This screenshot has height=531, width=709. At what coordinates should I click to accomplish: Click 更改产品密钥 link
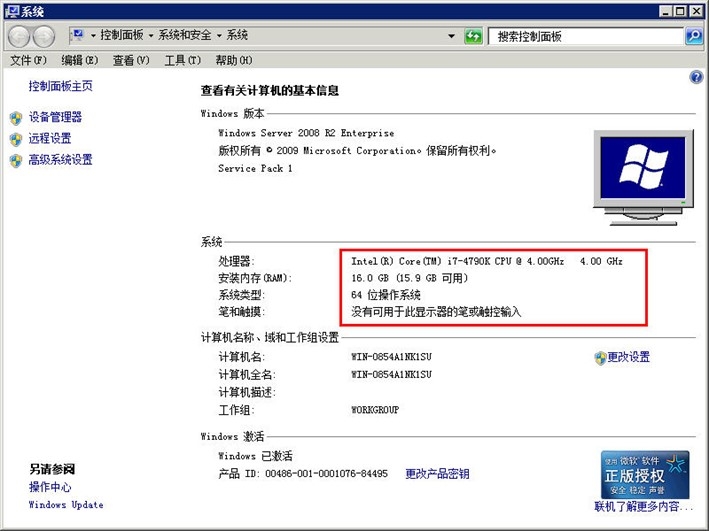tap(437, 474)
